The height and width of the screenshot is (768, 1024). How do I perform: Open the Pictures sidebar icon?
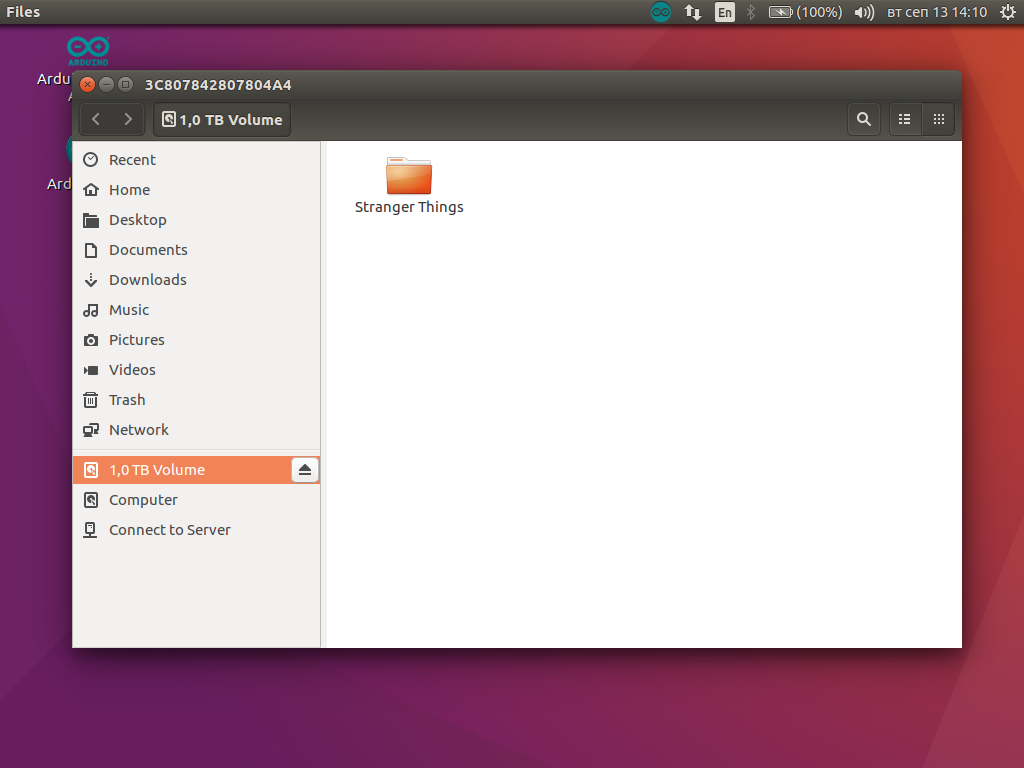[x=137, y=340]
